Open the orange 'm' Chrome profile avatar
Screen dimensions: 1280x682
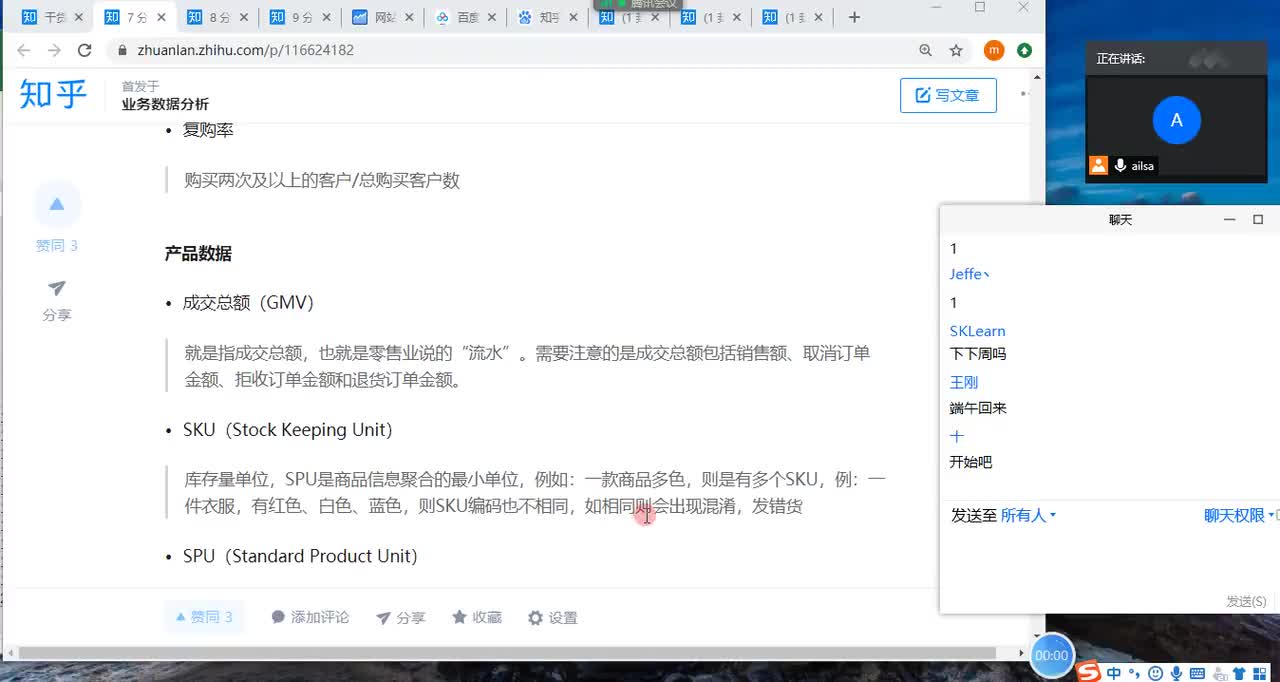tap(993, 50)
